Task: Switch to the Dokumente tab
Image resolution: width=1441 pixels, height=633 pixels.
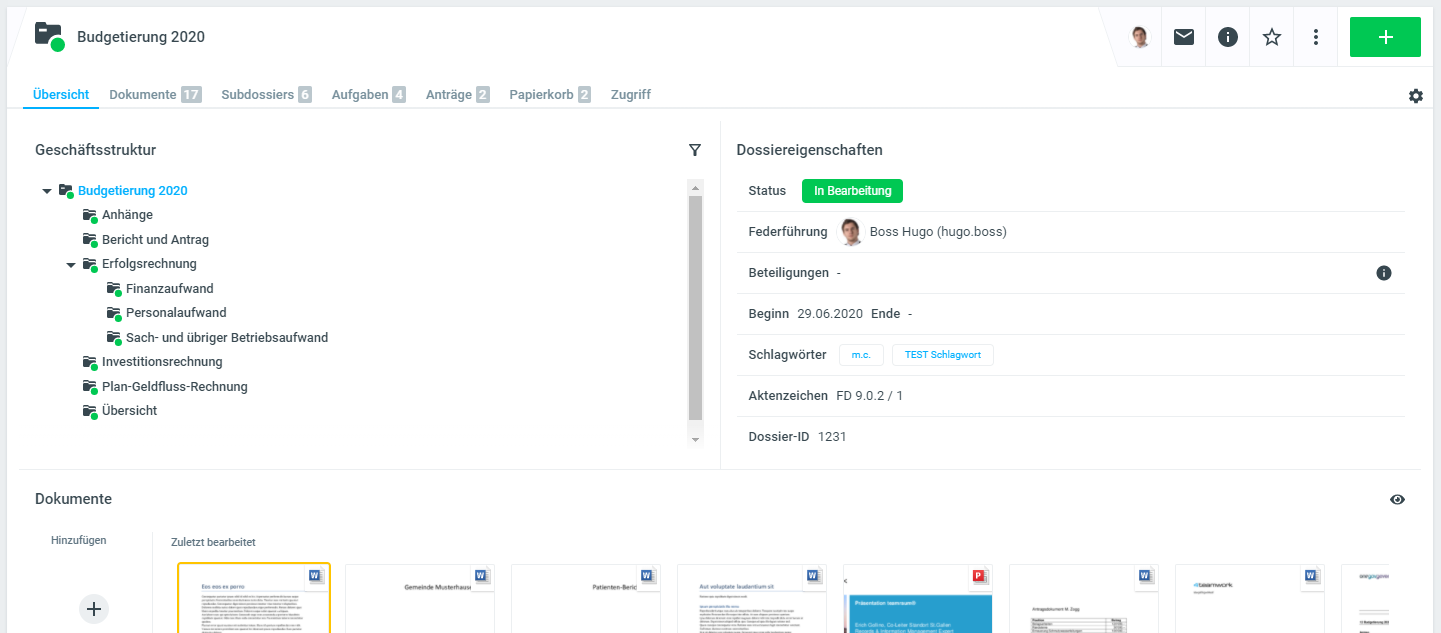Action: (143, 95)
